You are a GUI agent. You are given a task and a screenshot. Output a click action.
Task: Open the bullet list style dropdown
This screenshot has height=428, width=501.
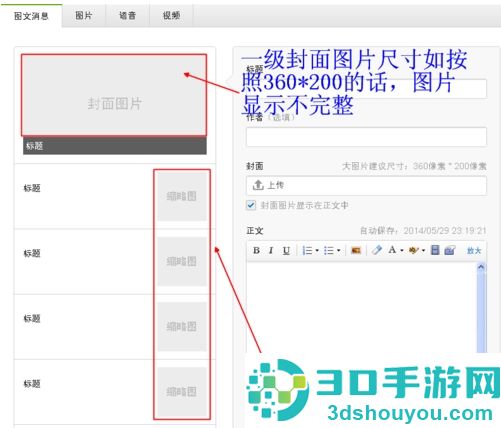[339, 250]
